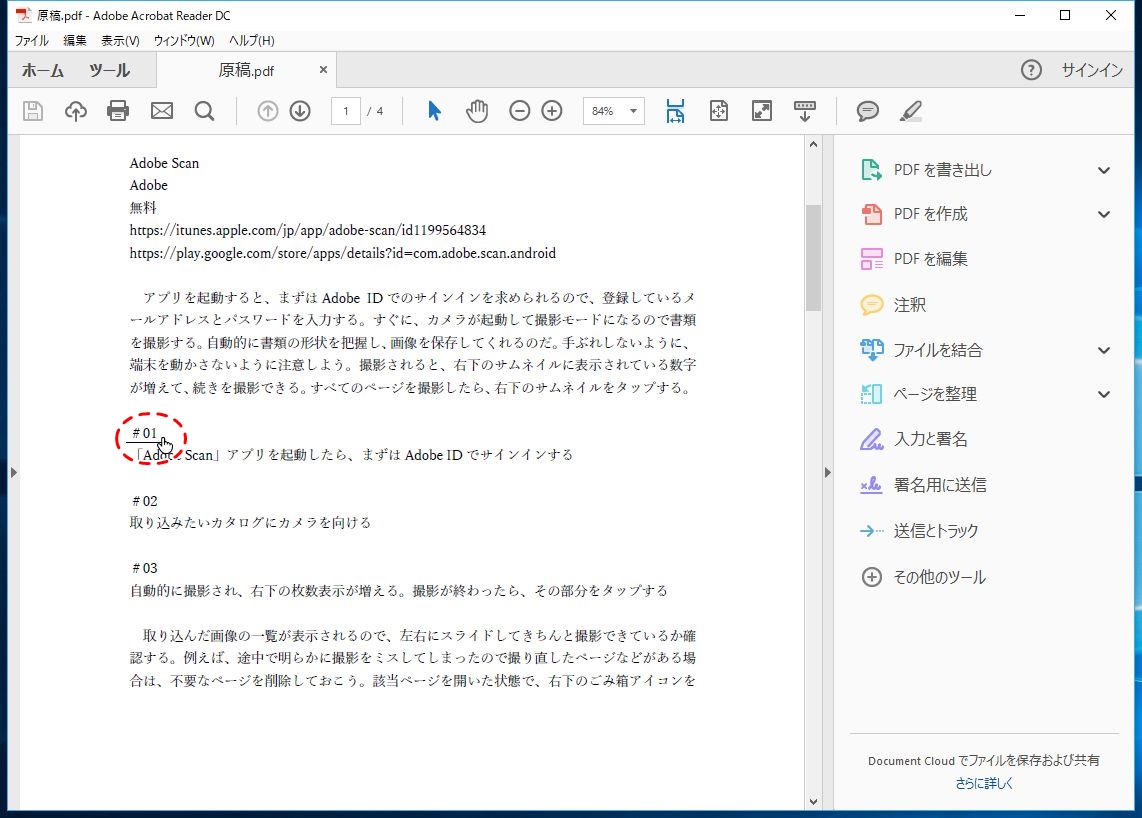Go to next page arrow
Viewport: 1142px width, 818px height.
click(300, 111)
